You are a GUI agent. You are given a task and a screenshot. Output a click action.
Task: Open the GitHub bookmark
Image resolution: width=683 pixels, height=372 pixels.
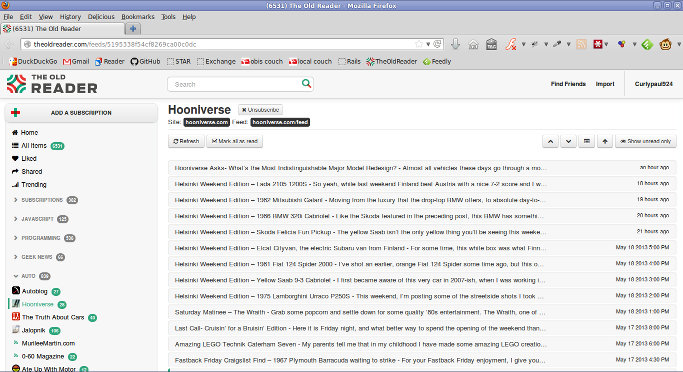[x=145, y=61]
